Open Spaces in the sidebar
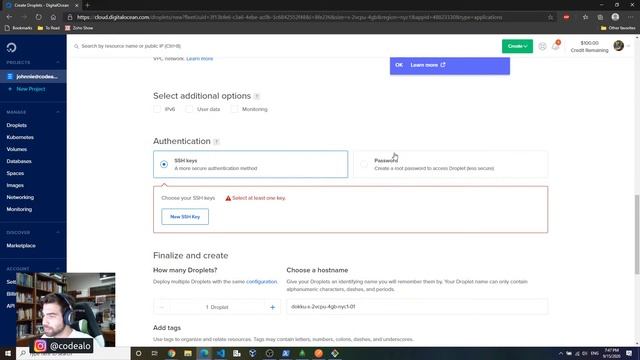 pyautogui.click(x=15, y=173)
